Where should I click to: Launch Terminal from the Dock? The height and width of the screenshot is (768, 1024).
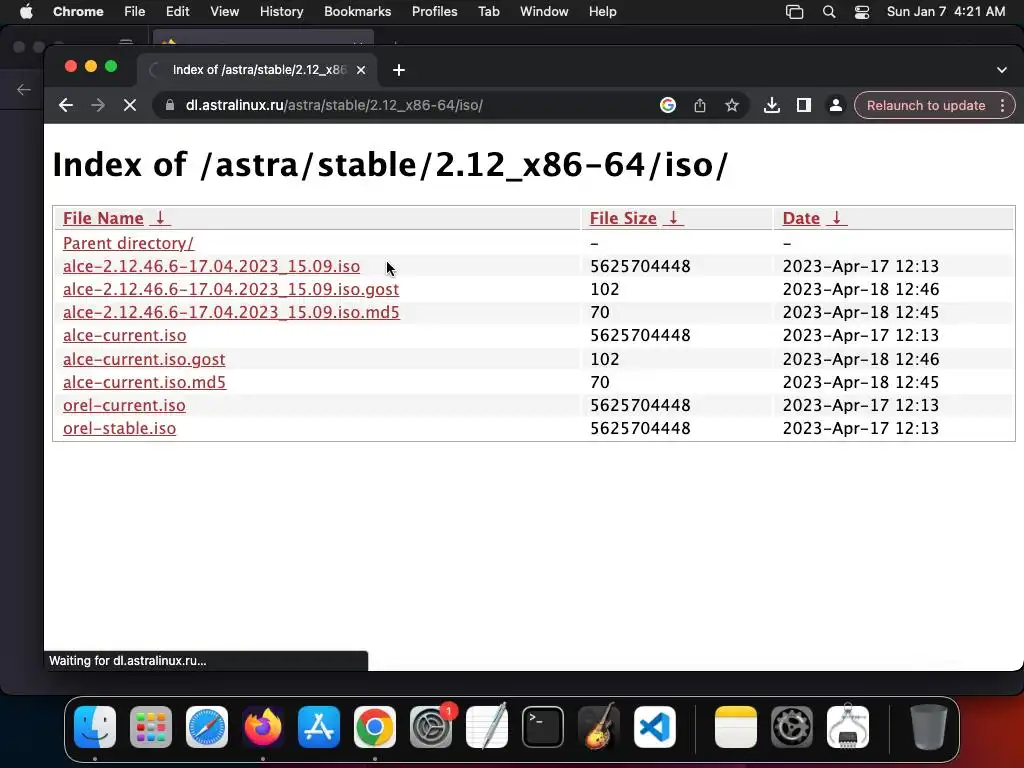pyautogui.click(x=543, y=727)
